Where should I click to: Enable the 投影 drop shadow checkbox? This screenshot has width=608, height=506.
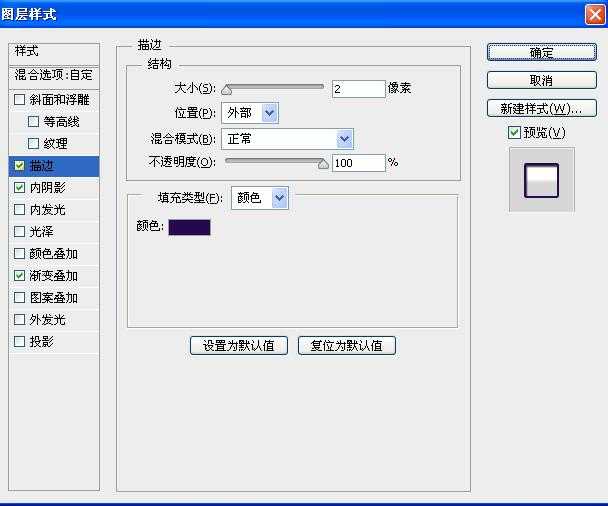(x=20, y=342)
